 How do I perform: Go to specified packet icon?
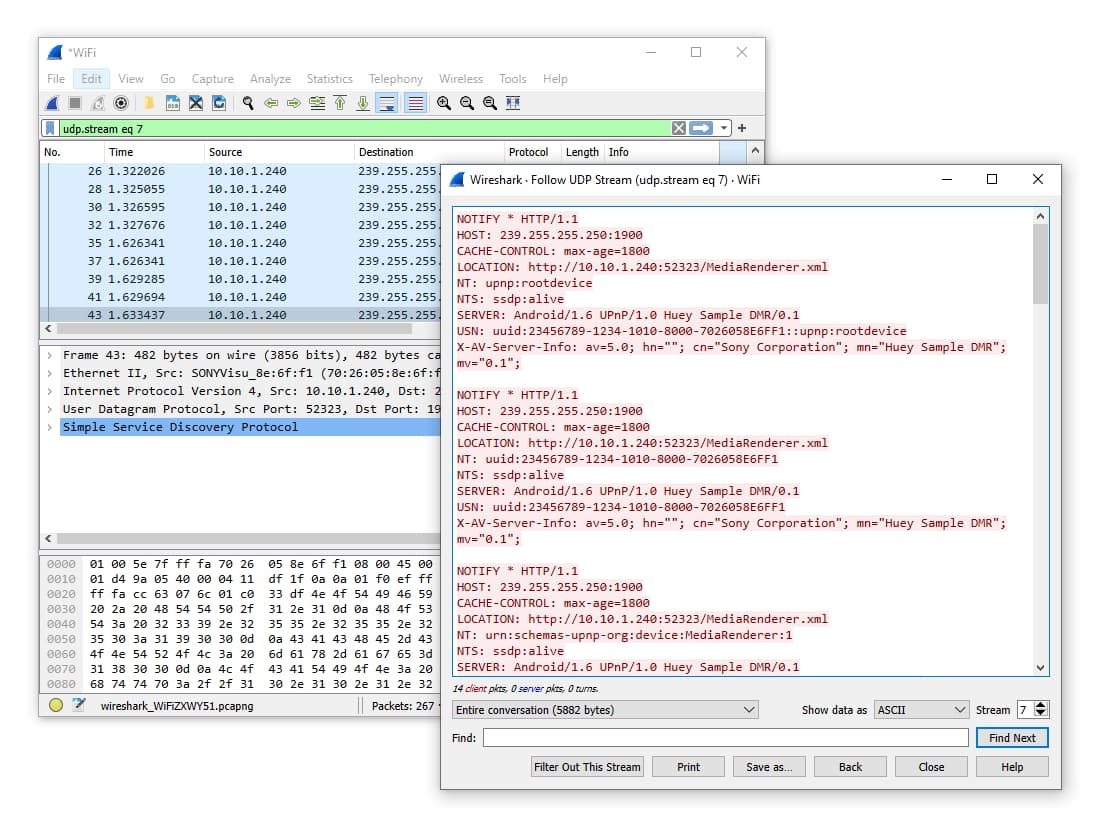(x=317, y=103)
